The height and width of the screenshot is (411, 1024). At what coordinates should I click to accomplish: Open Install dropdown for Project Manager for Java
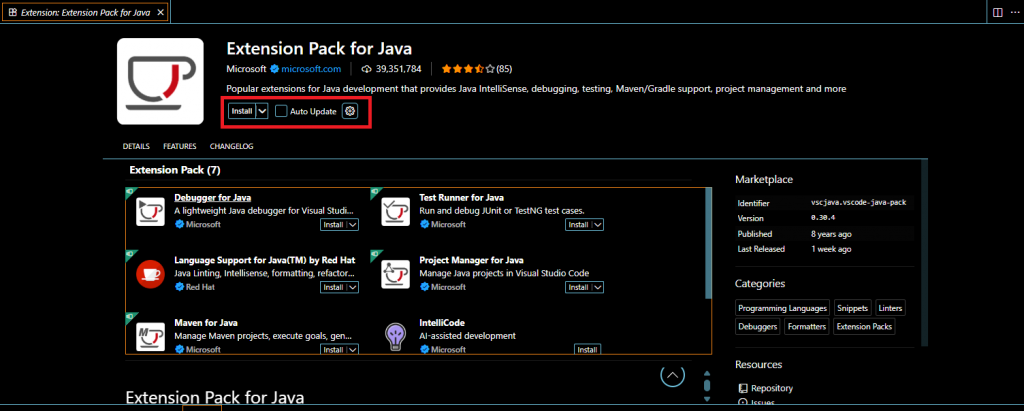click(598, 287)
